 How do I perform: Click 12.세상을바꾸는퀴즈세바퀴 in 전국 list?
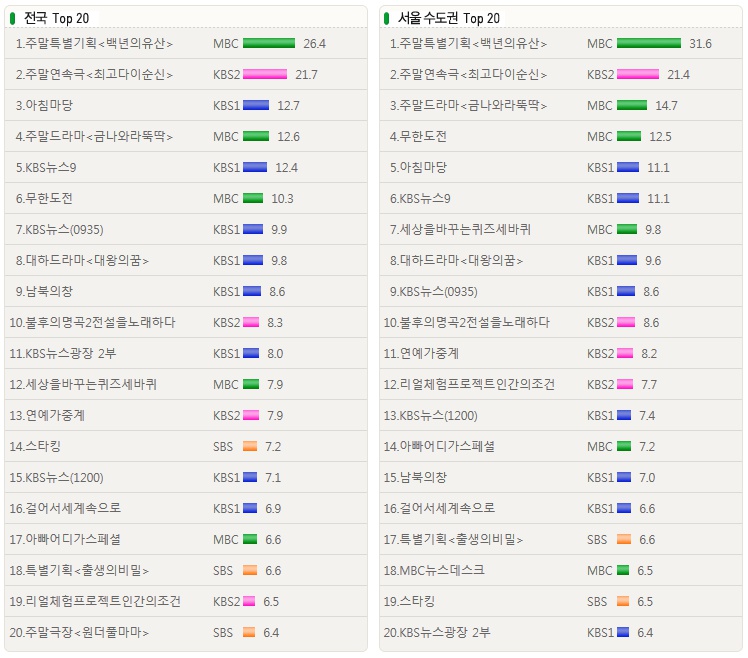83,385
